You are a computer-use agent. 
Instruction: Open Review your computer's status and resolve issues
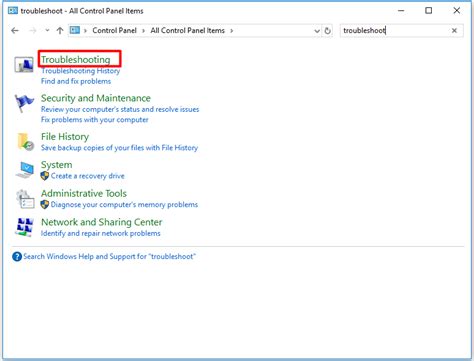[120, 109]
